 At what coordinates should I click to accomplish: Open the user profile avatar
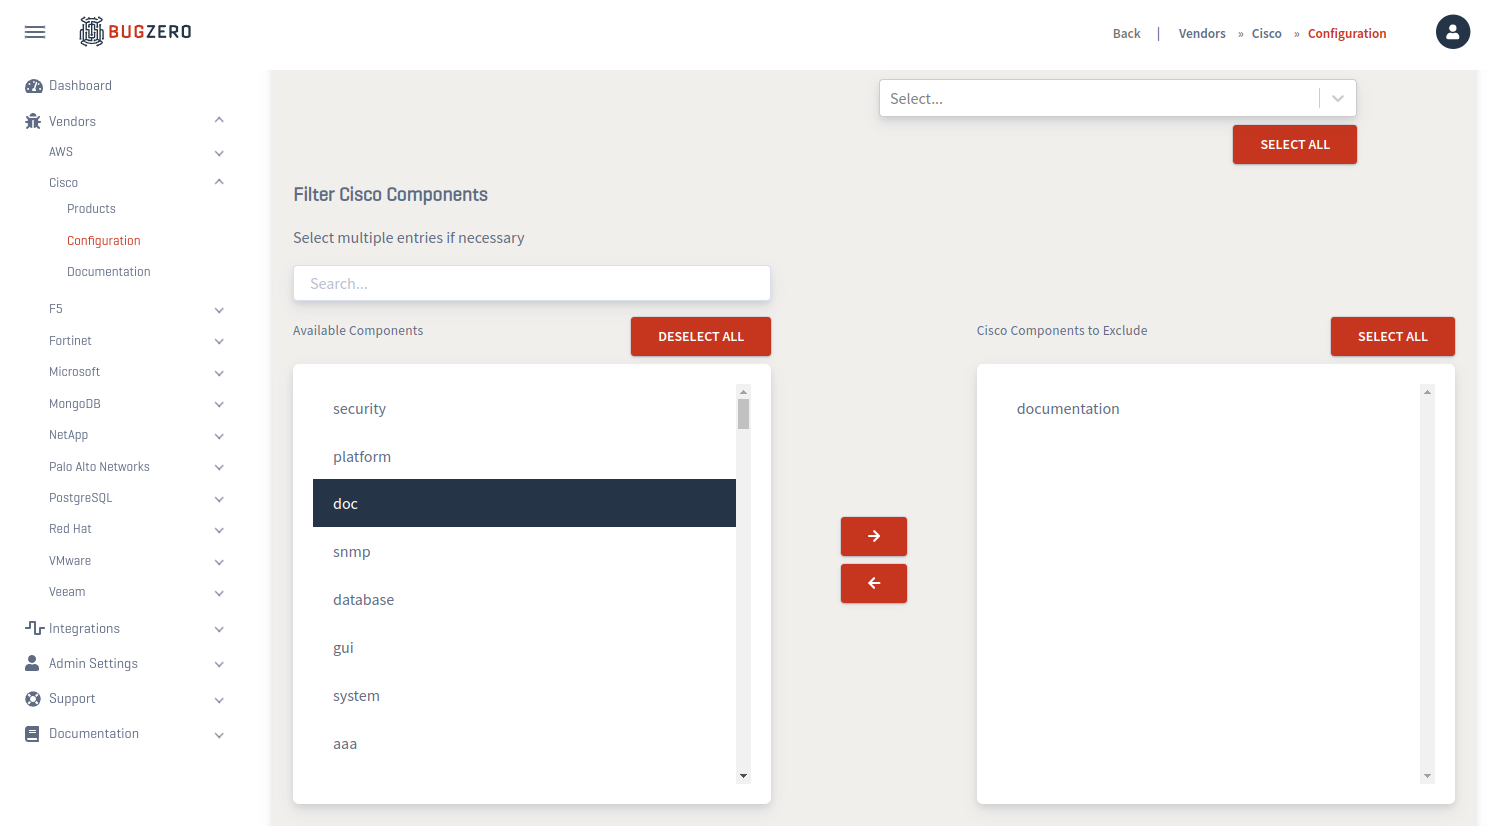1453,32
